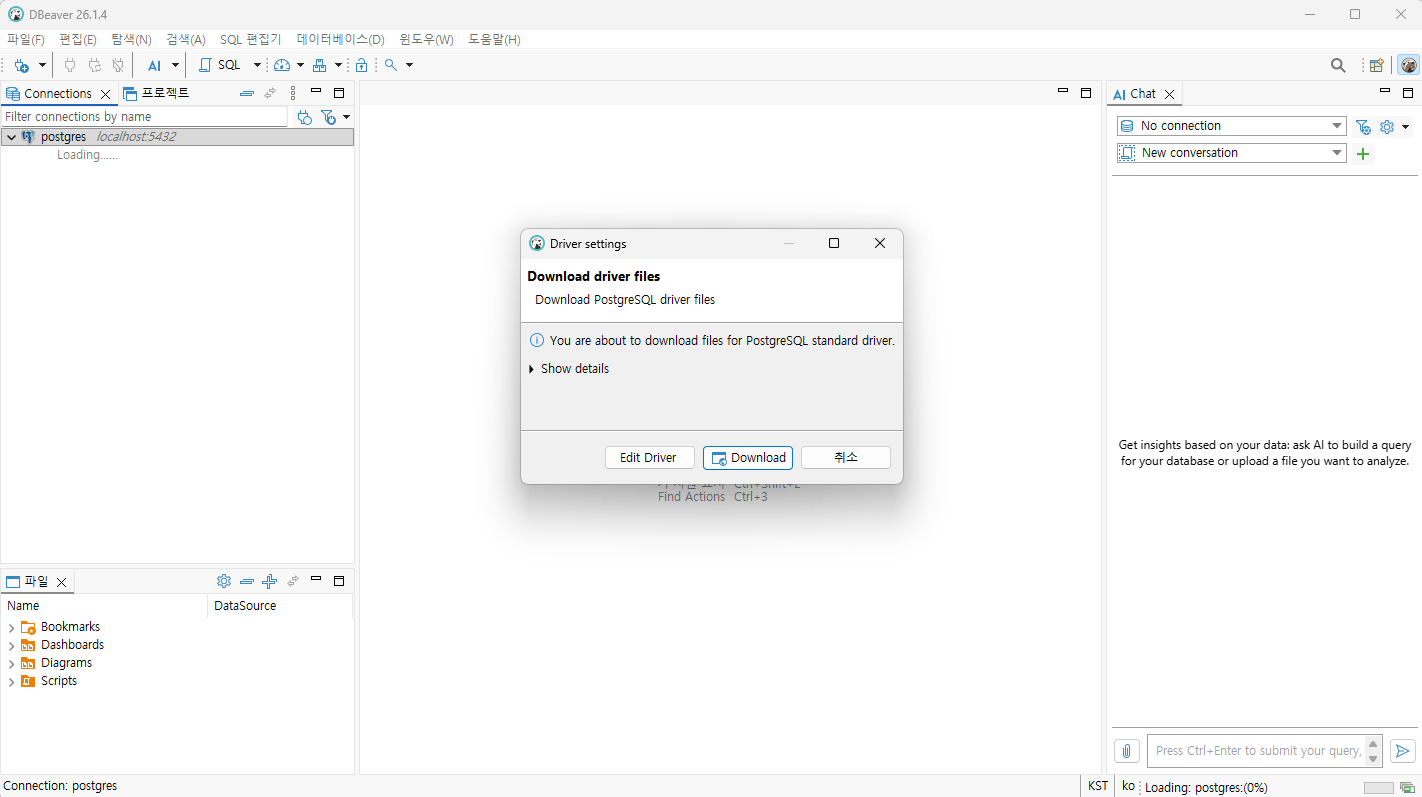Click Collapse All icon in Connections panel

[x=247, y=93]
